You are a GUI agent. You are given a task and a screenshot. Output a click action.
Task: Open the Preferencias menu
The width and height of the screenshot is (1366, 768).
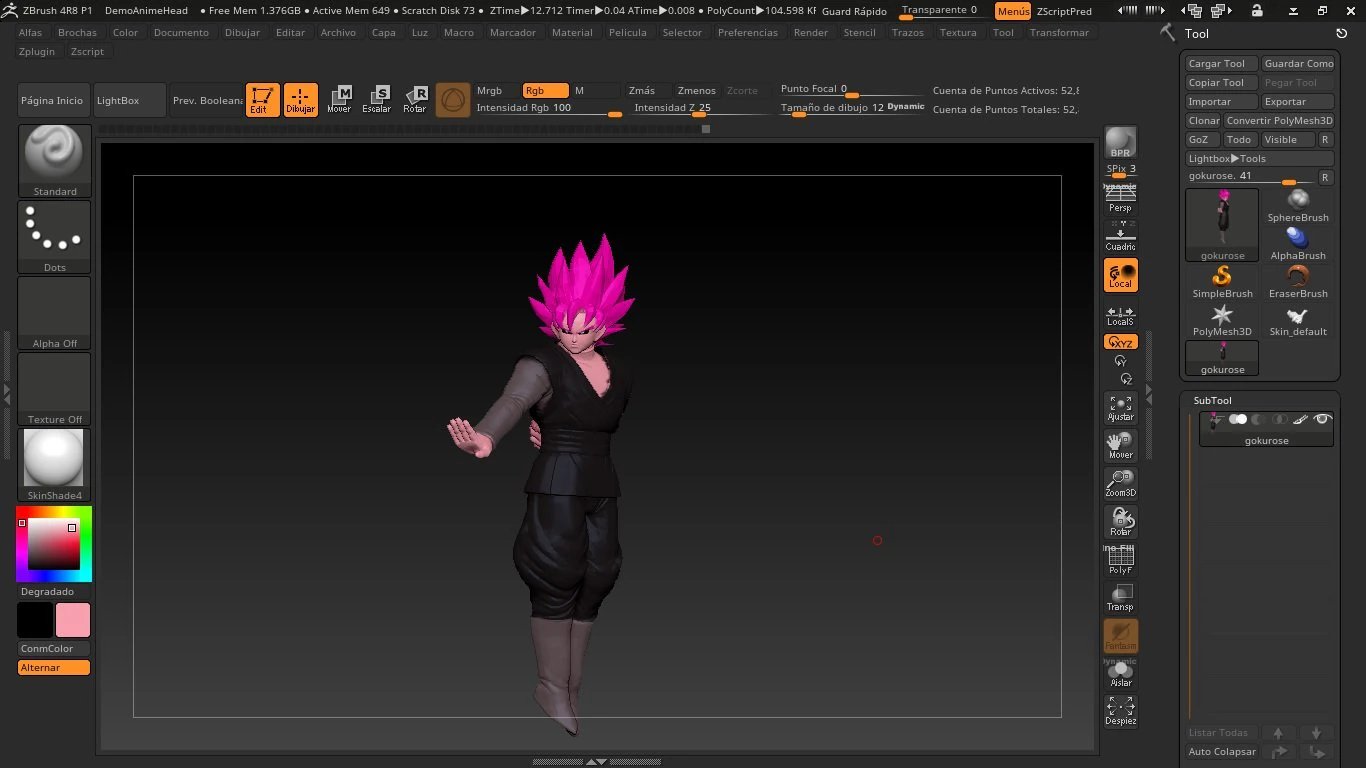pyautogui.click(x=748, y=32)
